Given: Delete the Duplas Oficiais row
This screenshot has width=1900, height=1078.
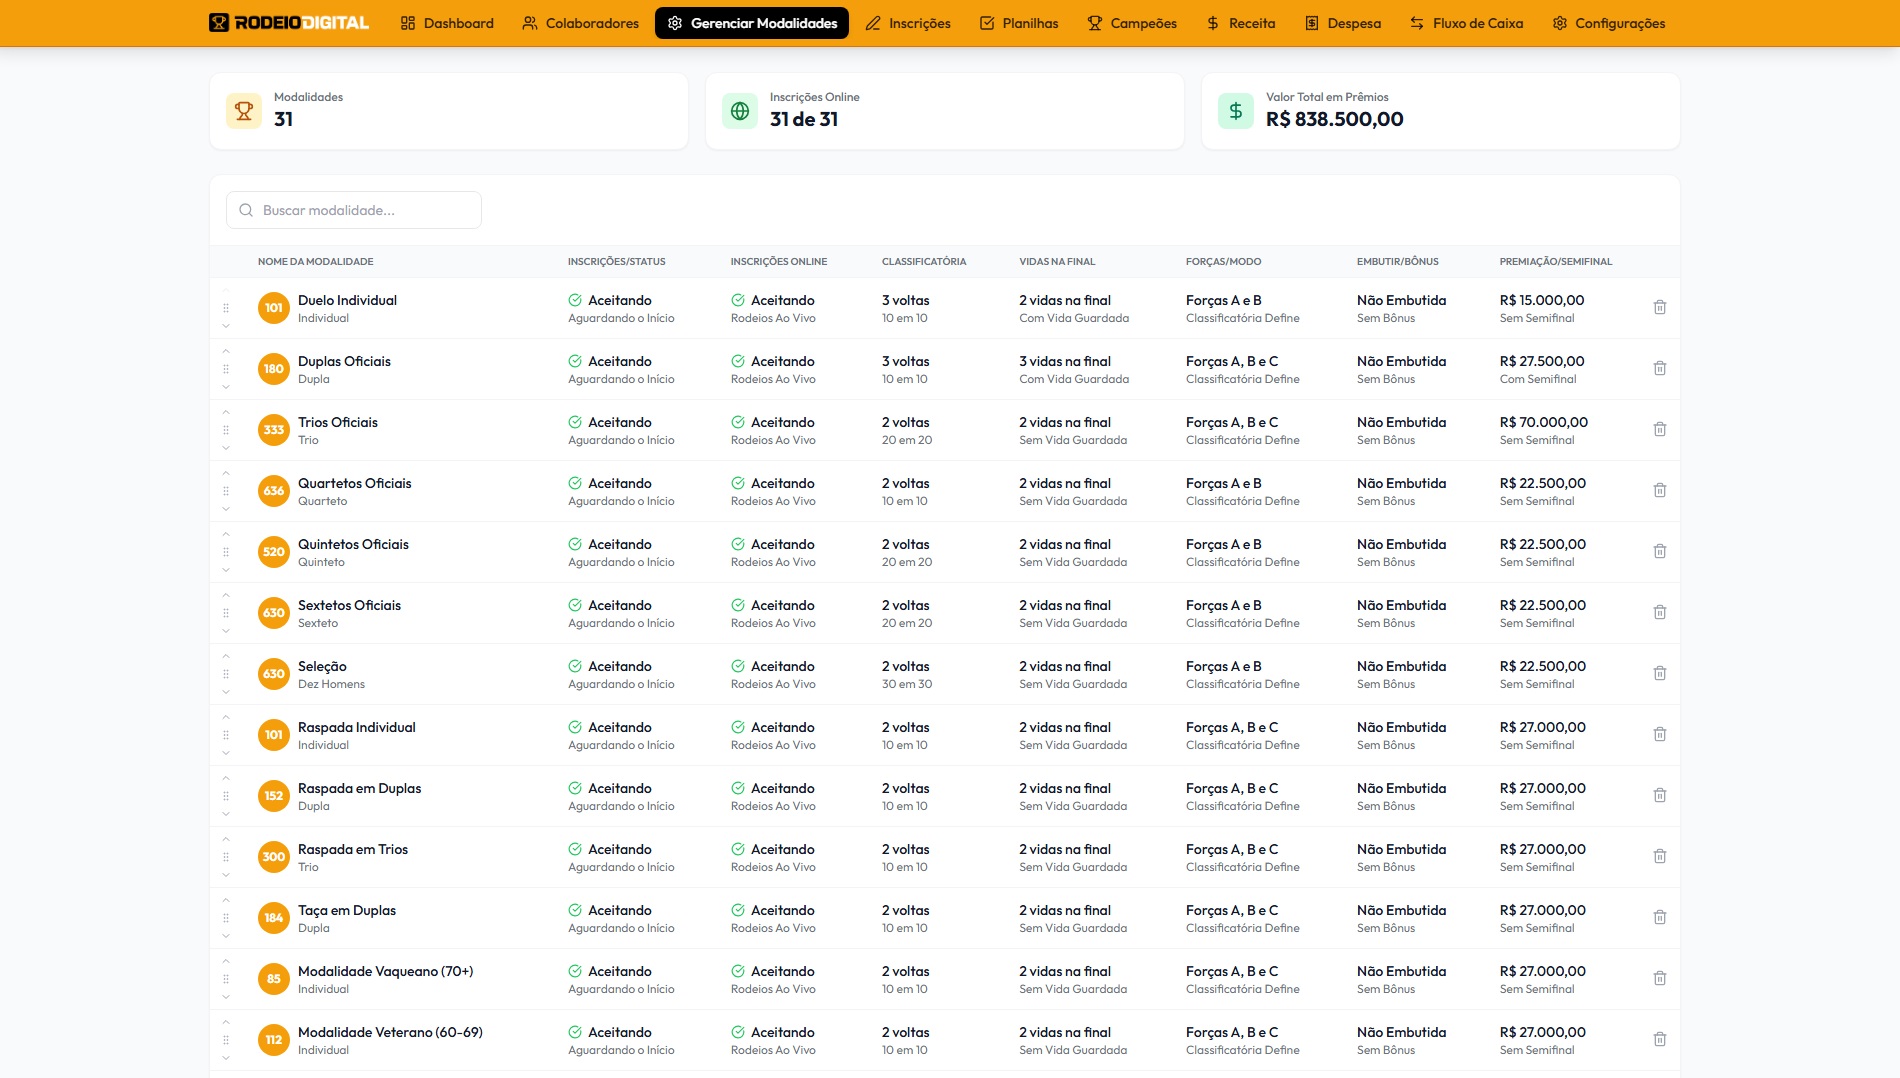Looking at the screenshot, I should 1659,368.
